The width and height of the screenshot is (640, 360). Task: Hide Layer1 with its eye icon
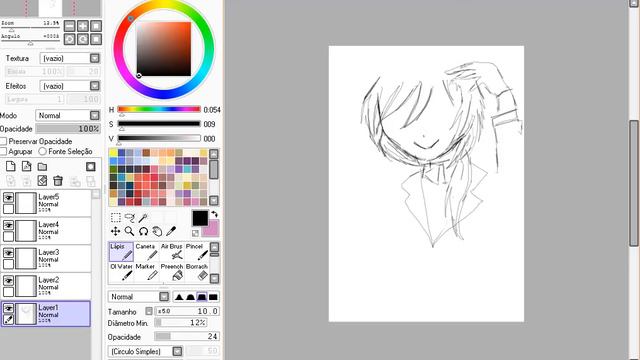(8, 309)
